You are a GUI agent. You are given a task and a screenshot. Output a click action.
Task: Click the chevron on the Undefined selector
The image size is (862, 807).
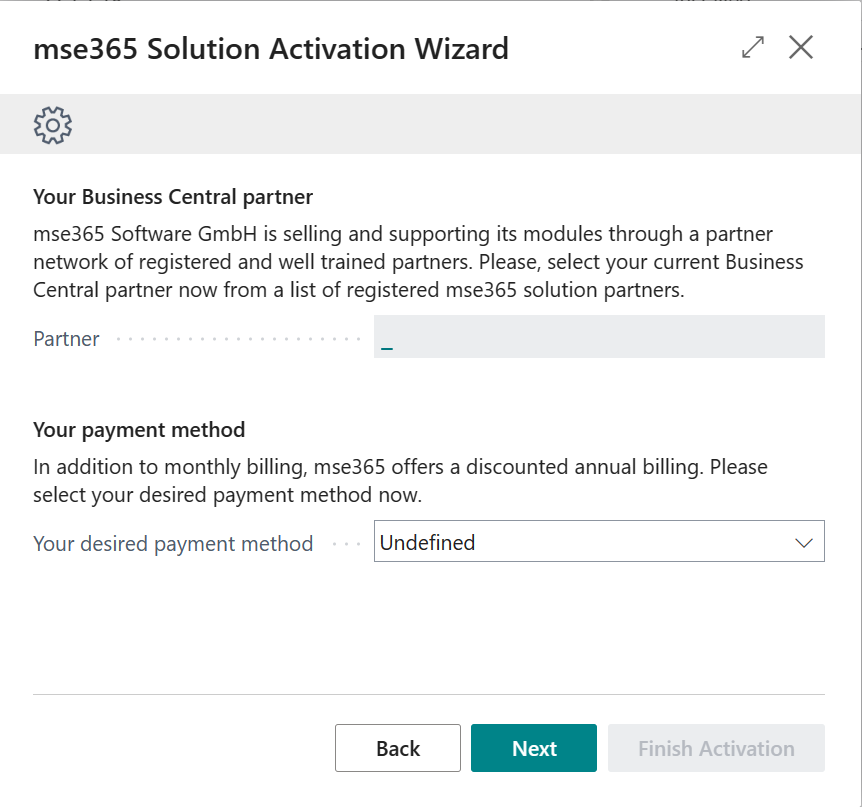pyautogui.click(x=806, y=541)
